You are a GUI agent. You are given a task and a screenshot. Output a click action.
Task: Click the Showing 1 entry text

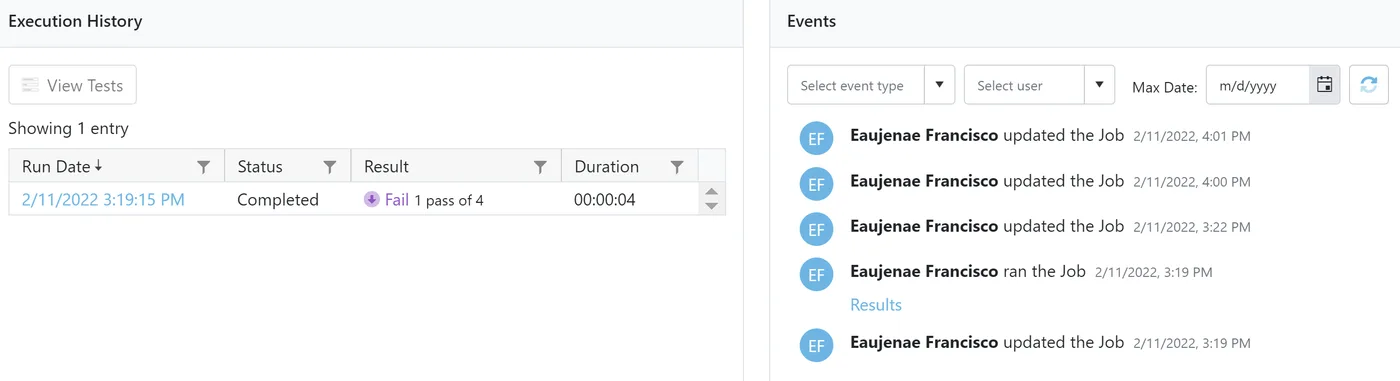point(69,128)
